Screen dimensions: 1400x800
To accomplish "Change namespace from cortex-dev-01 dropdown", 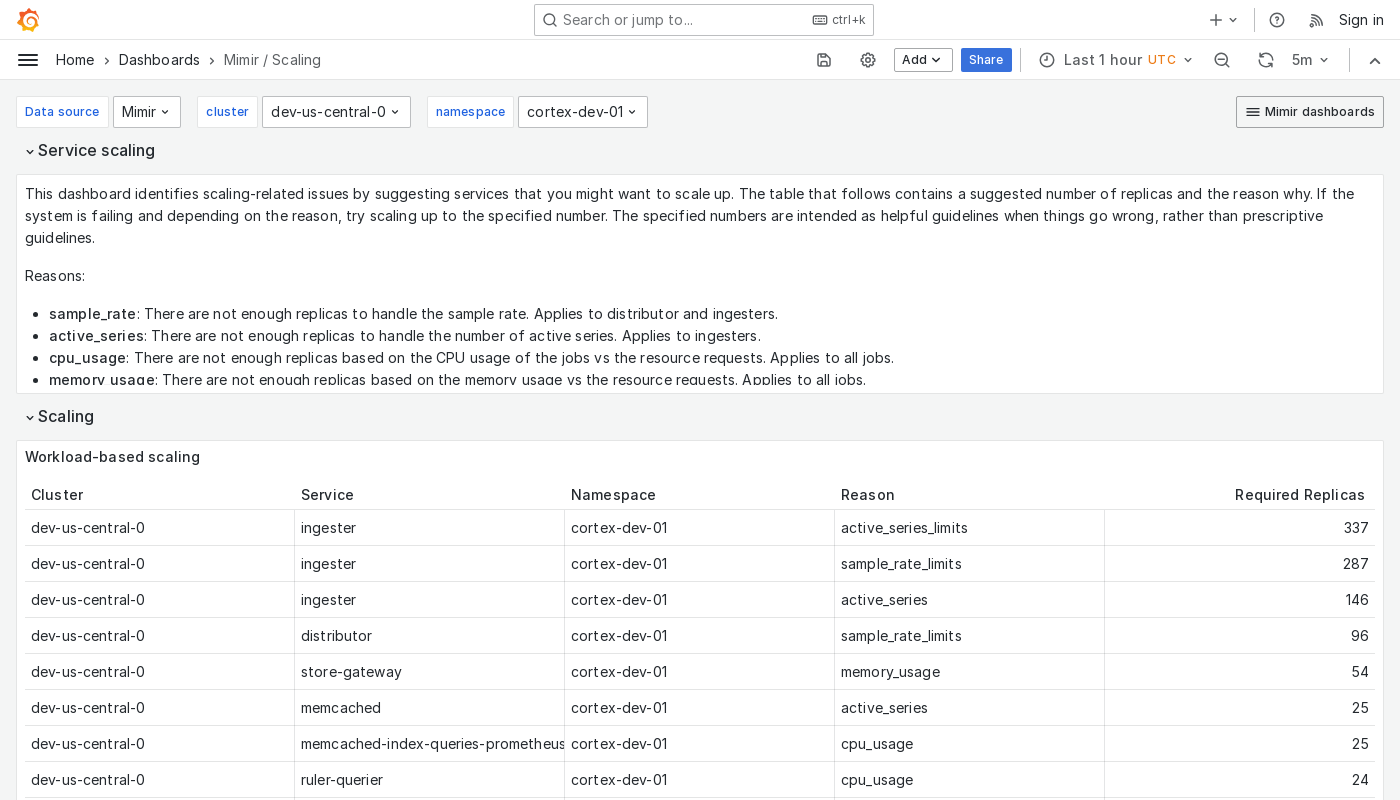I will (583, 112).
